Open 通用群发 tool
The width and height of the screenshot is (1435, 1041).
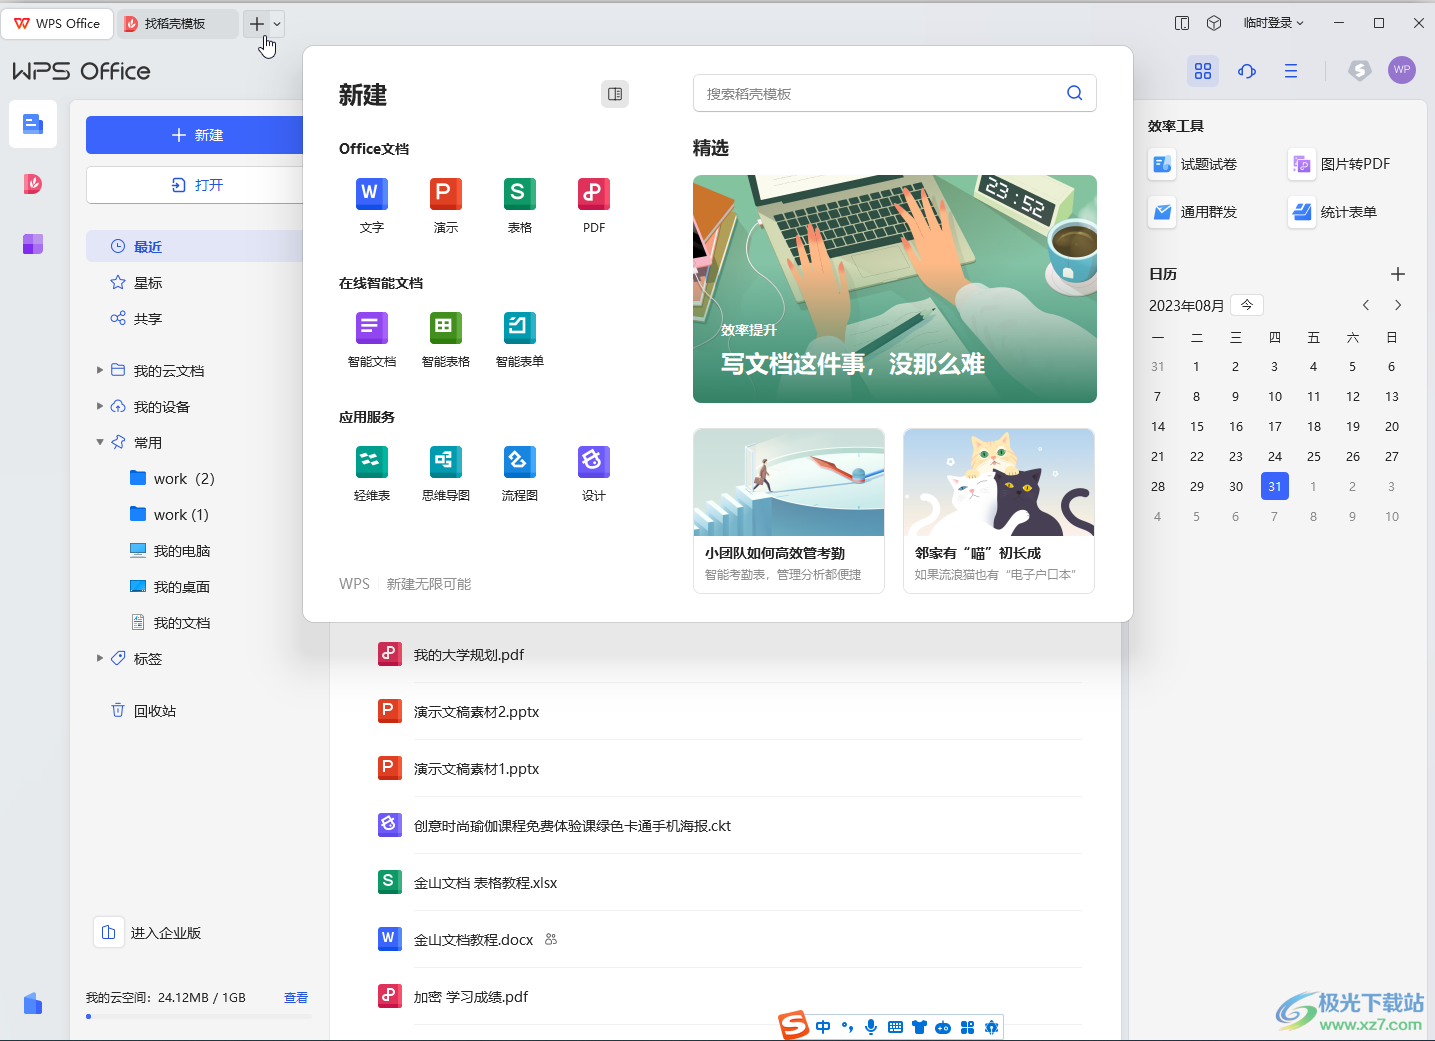click(x=1193, y=212)
